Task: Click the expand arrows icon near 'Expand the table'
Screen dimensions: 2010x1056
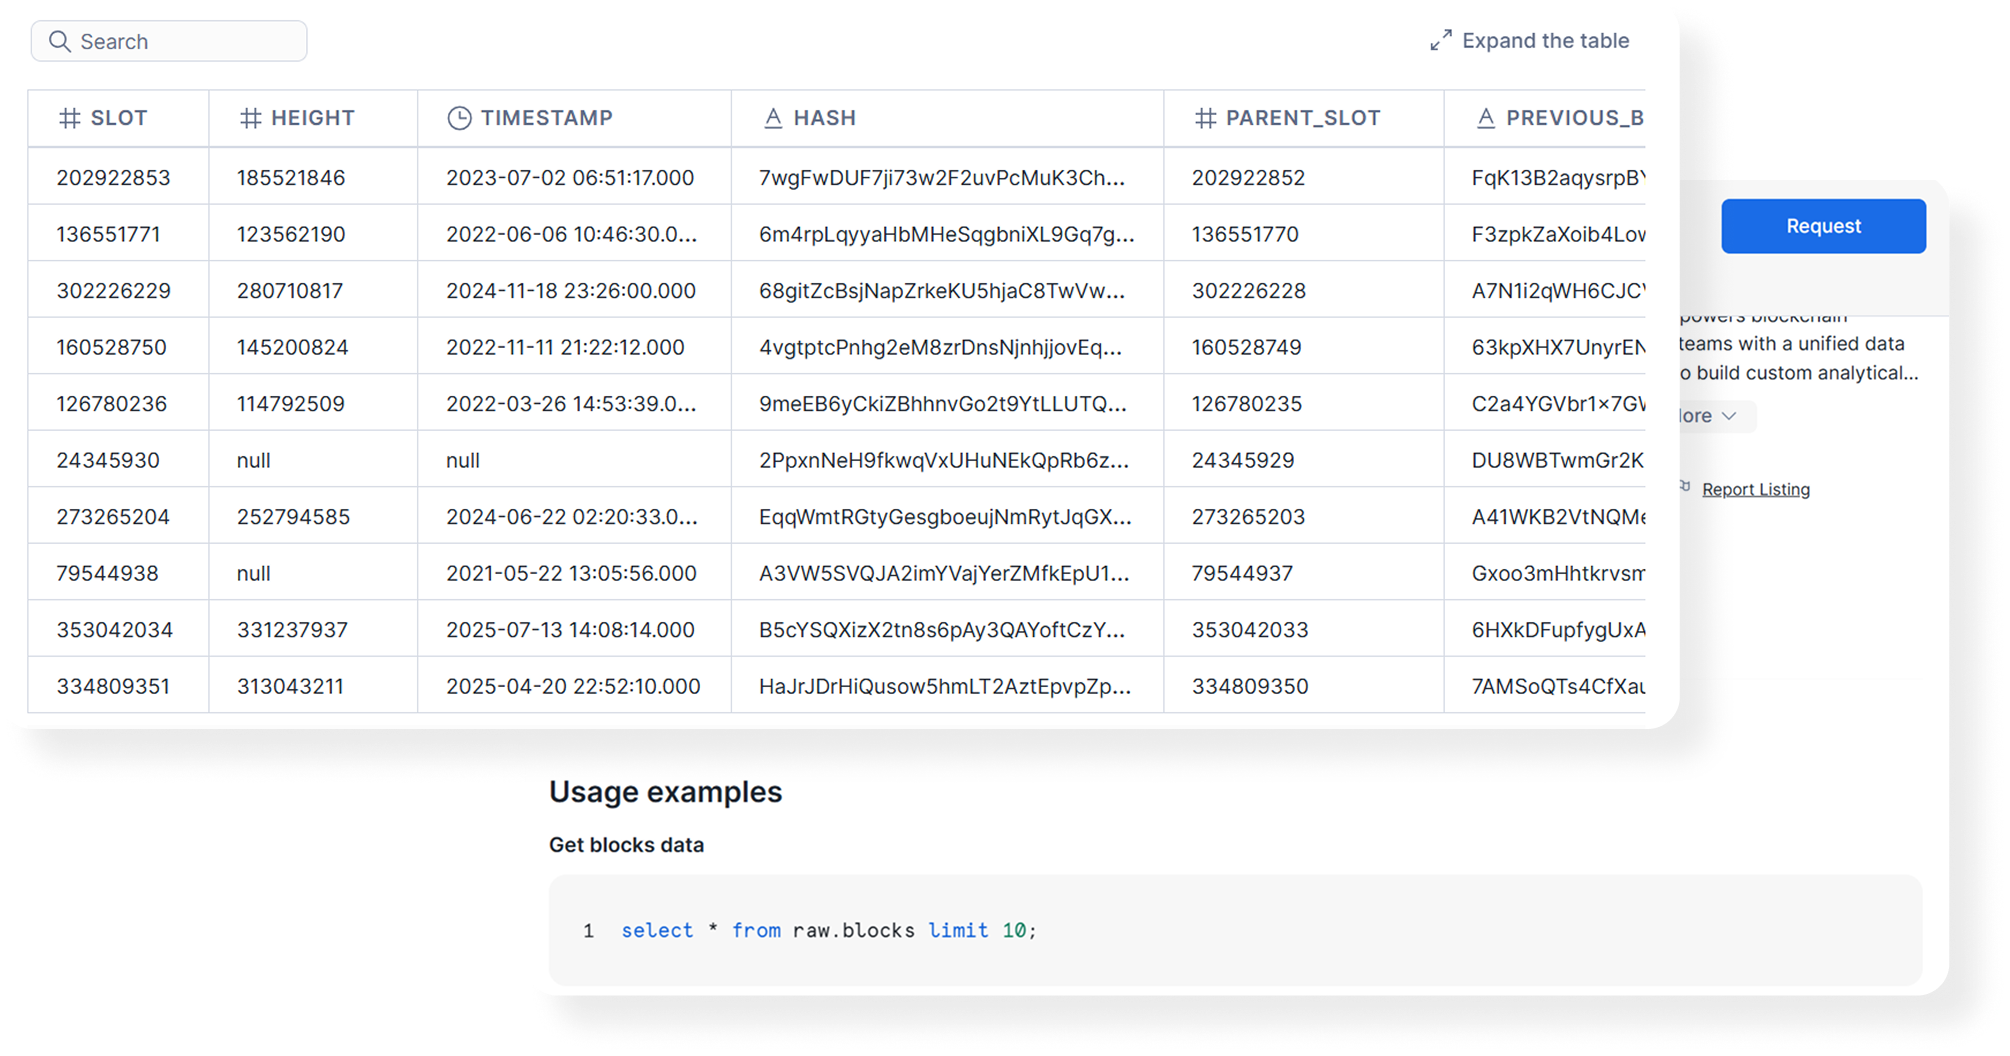Action: [1440, 40]
